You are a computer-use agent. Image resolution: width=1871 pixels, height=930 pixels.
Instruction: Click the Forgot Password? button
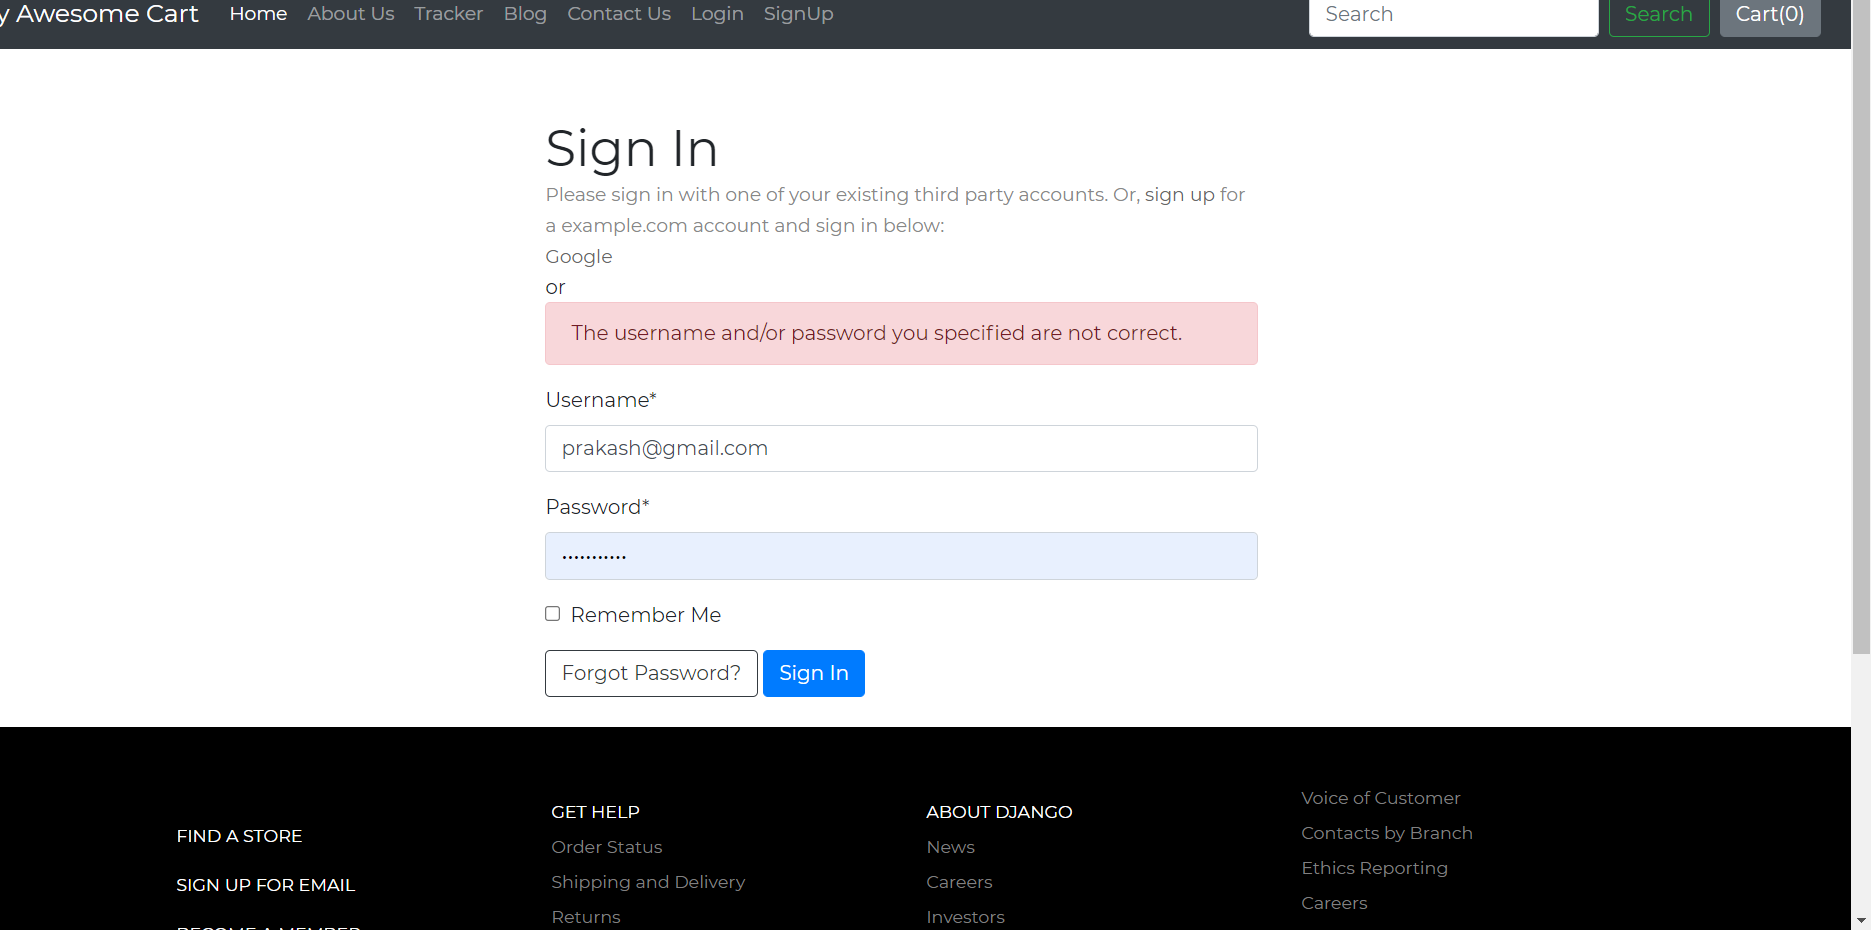(651, 673)
